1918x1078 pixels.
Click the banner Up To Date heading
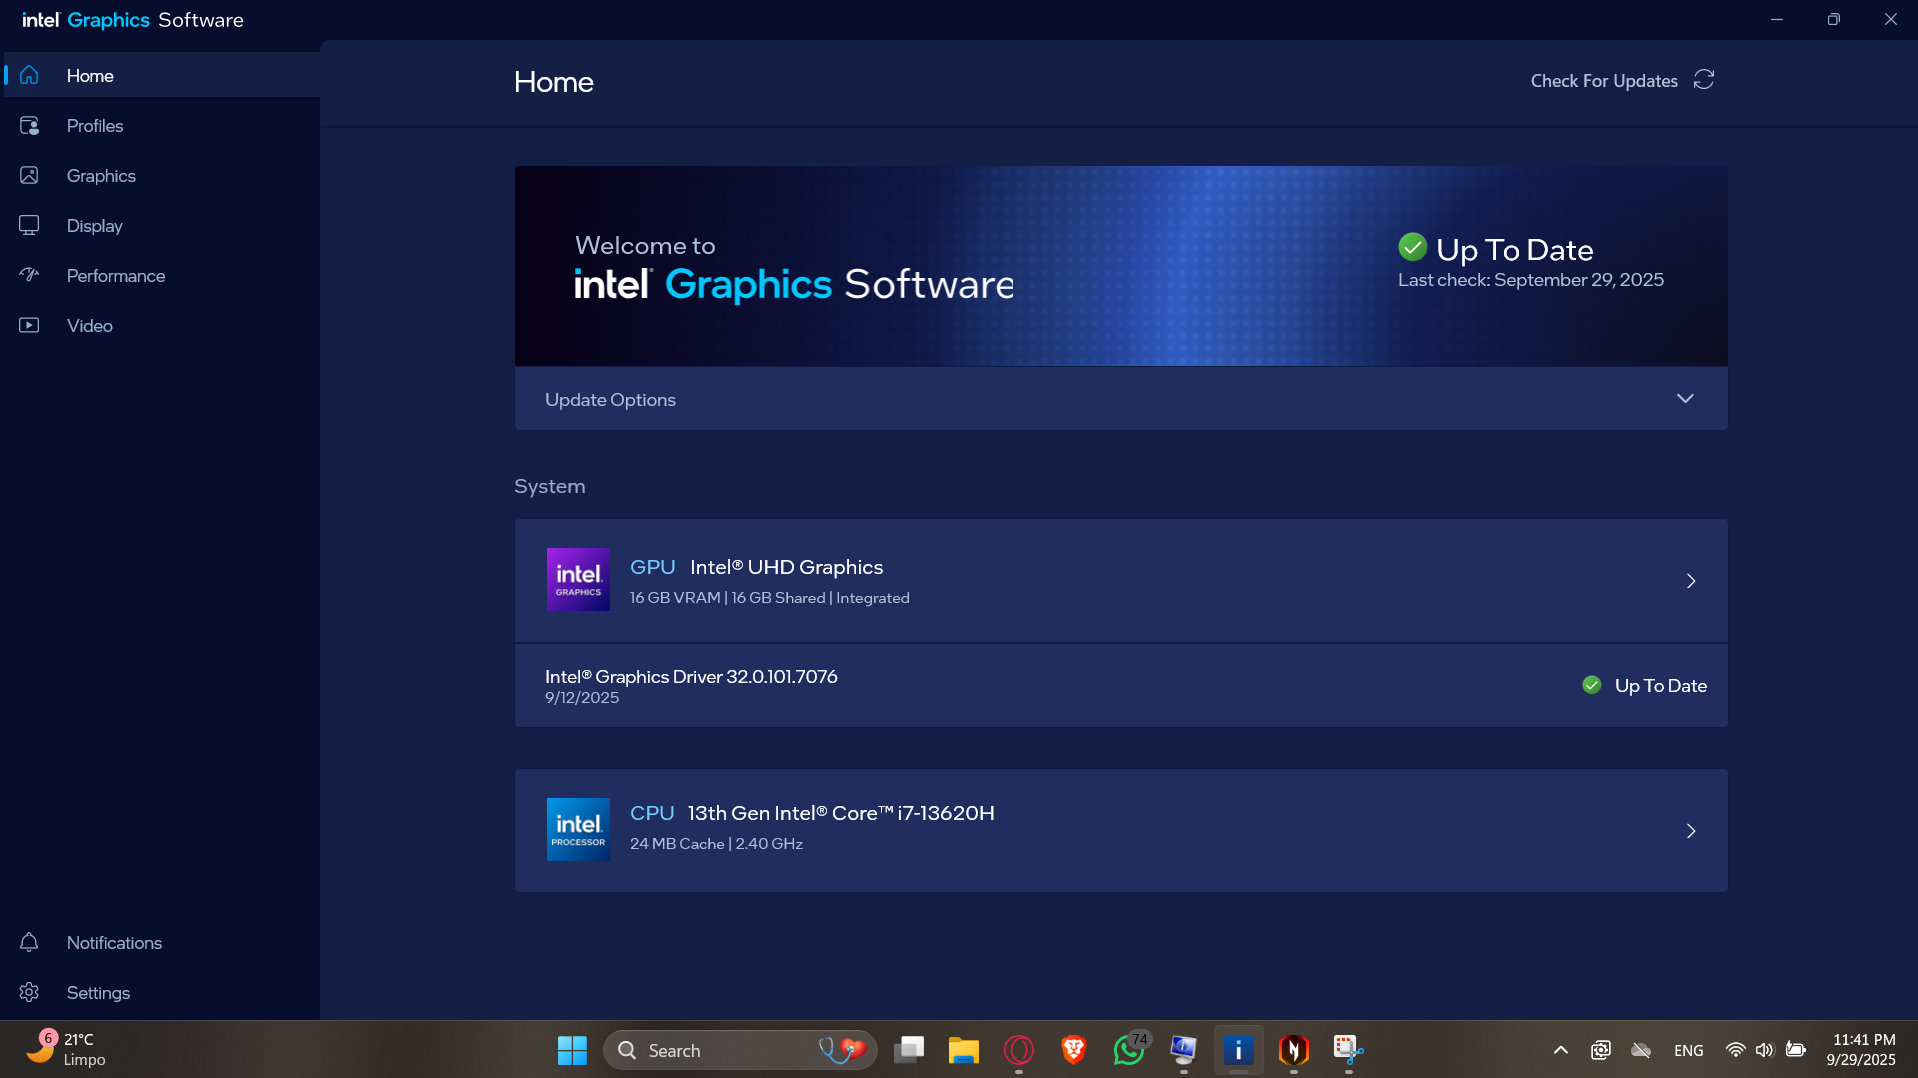point(1514,249)
